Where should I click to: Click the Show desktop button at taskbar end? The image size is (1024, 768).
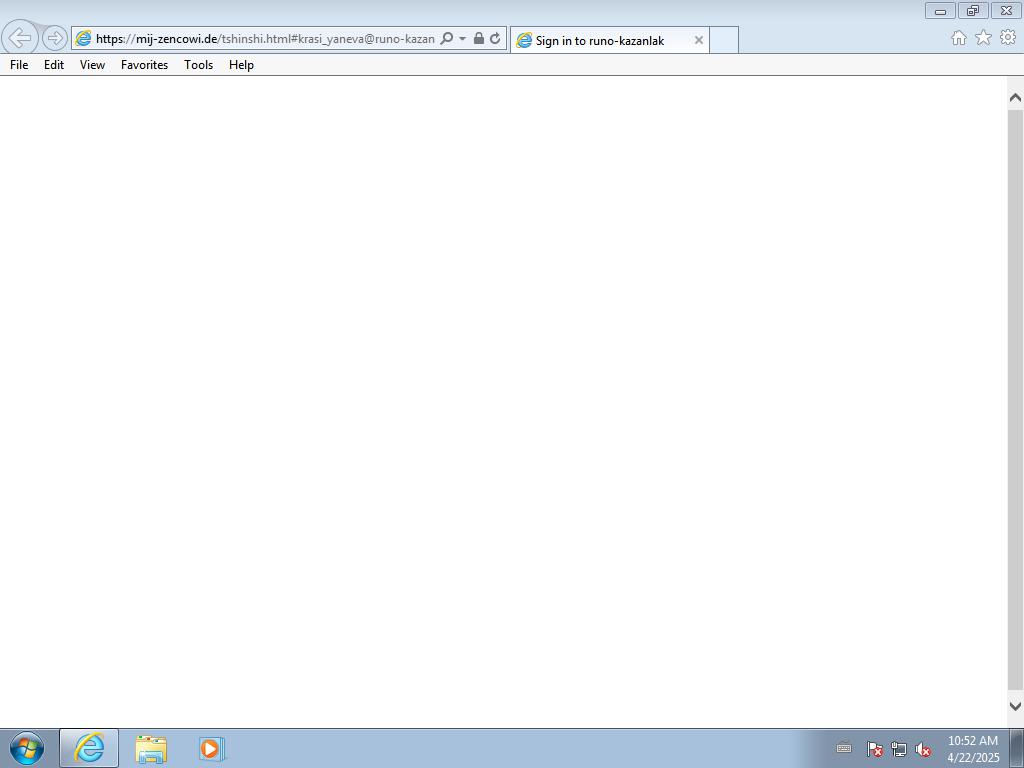point(1017,748)
